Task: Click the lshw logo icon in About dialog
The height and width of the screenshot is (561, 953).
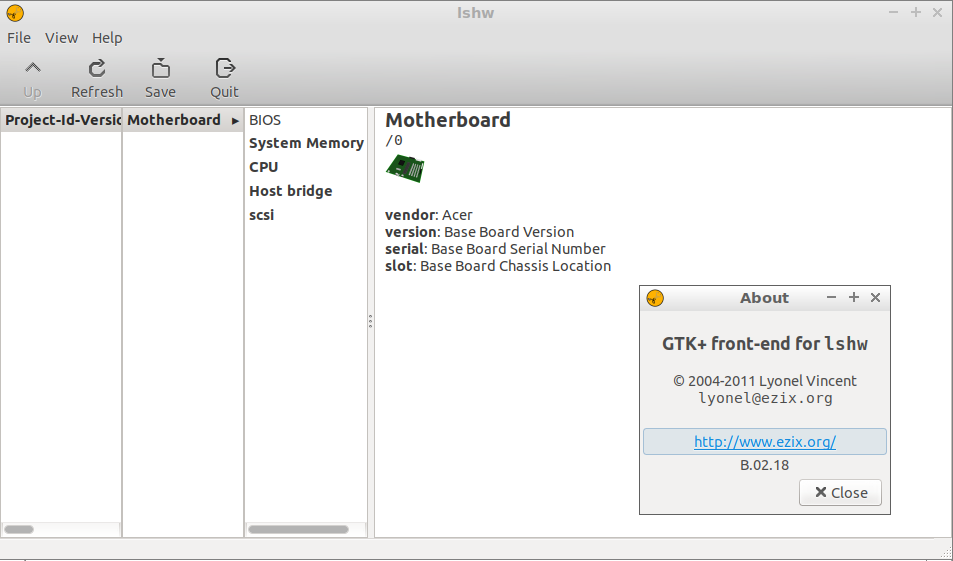Action: point(655,298)
